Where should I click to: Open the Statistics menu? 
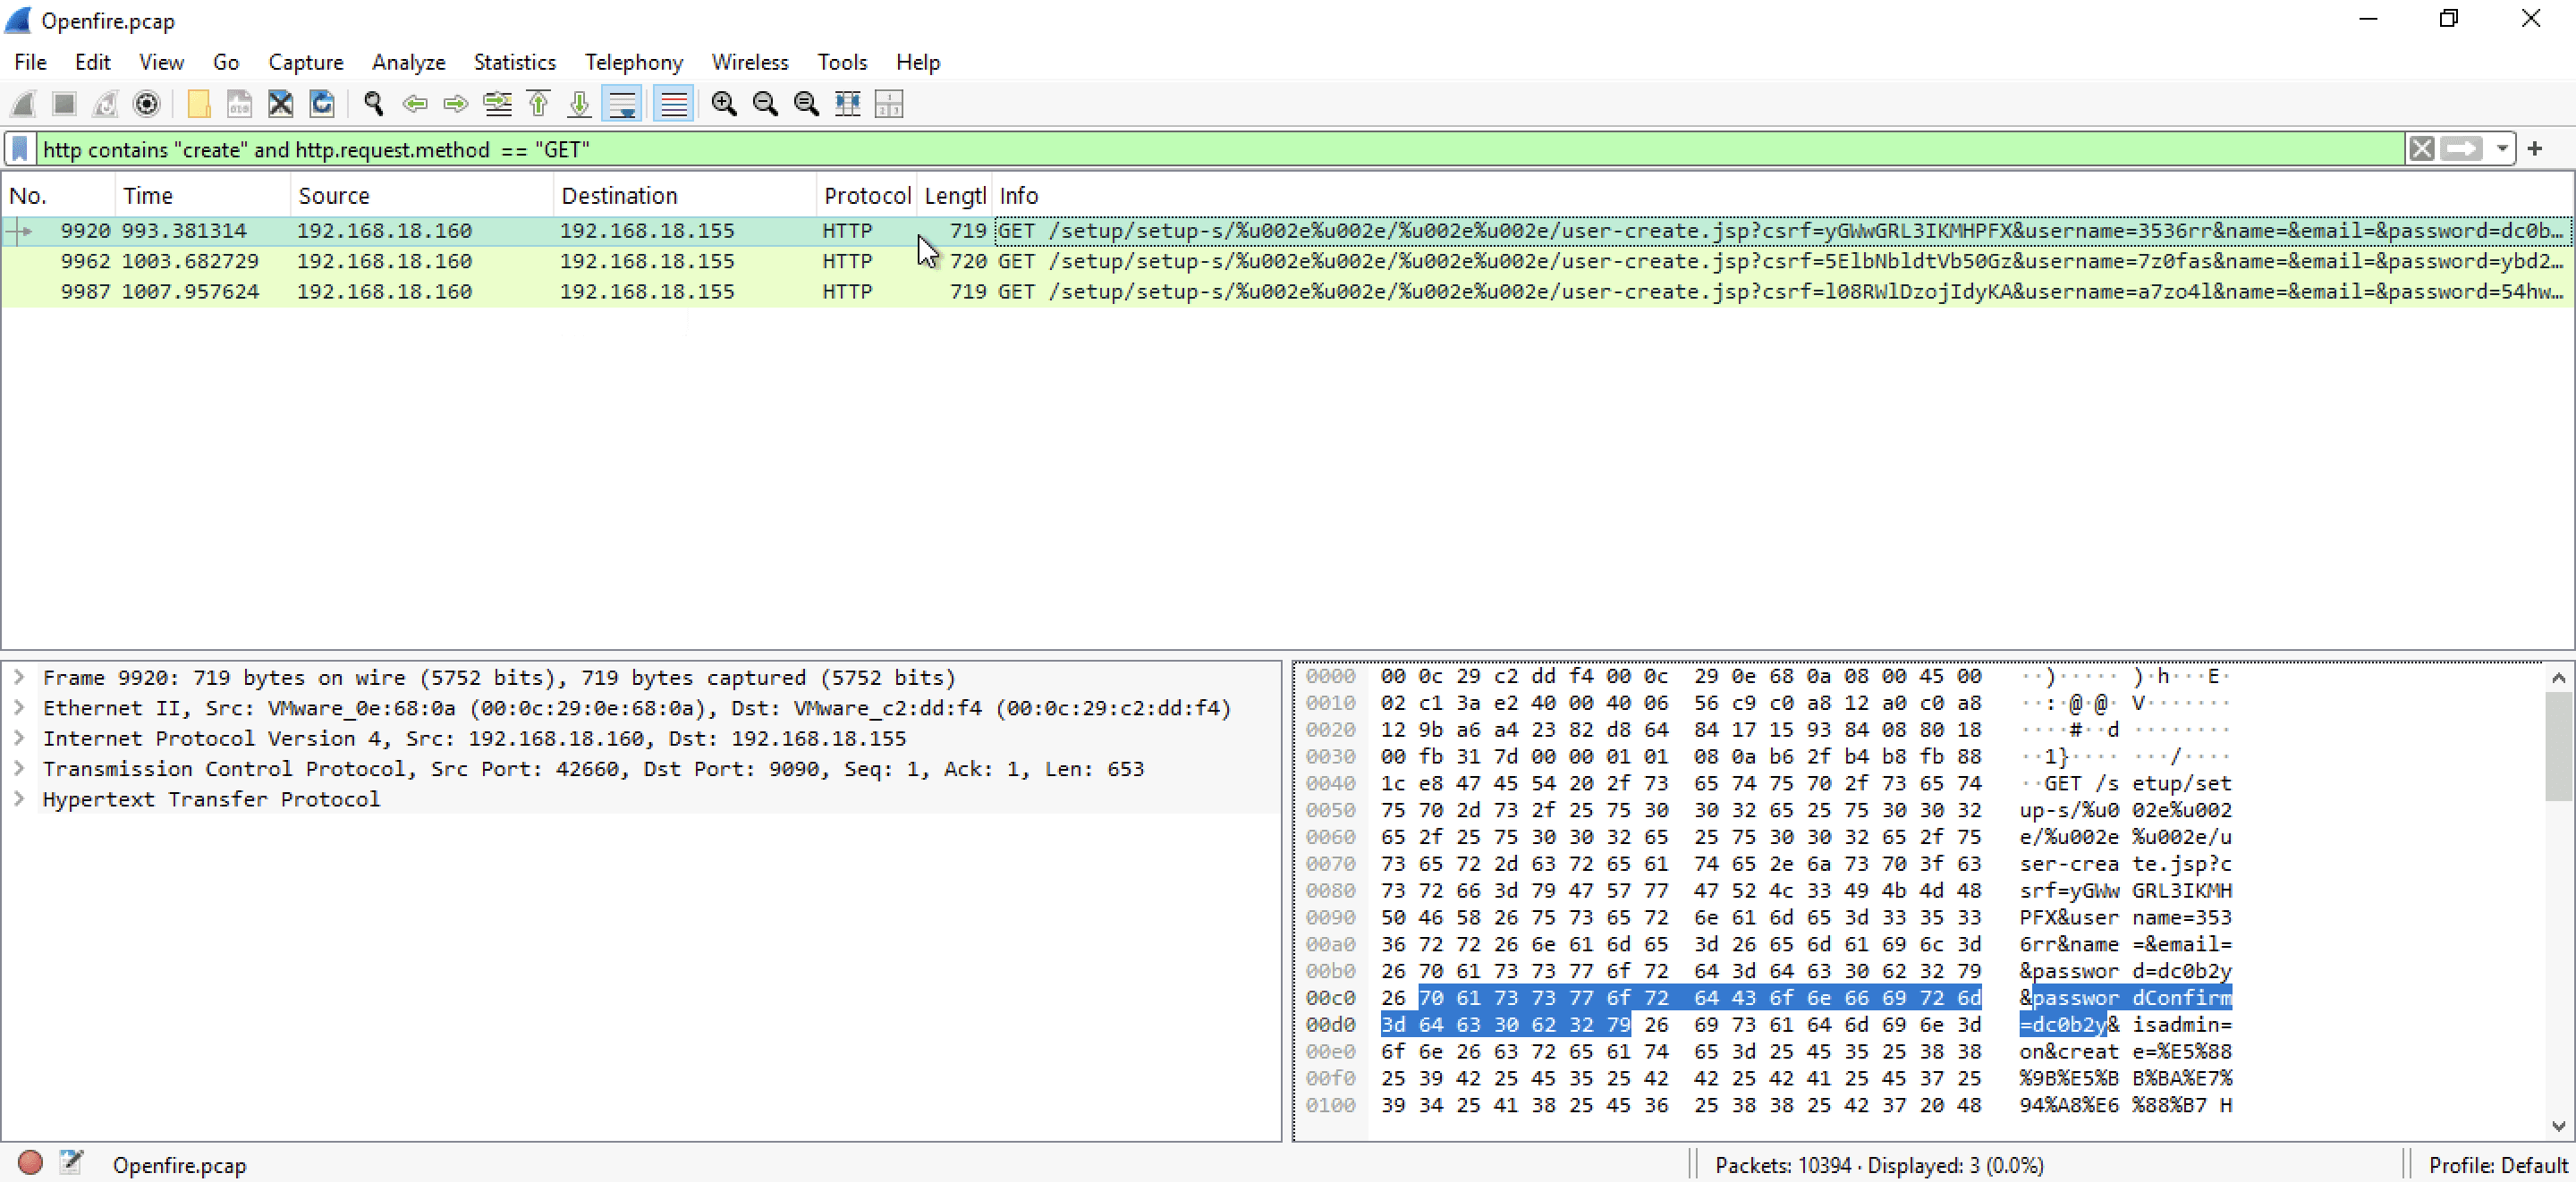pos(514,62)
